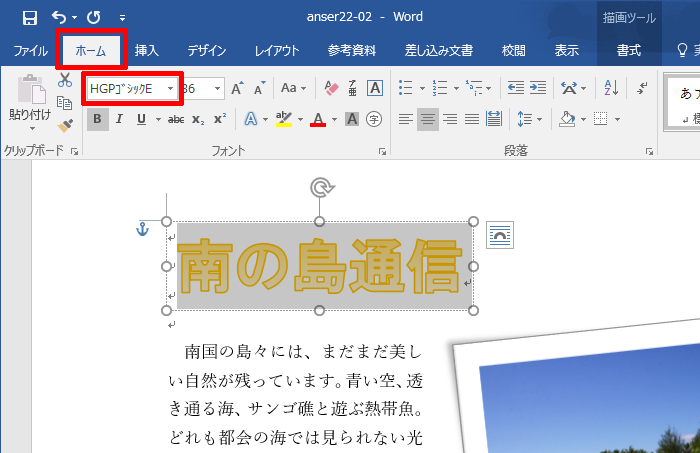Paste using the 貼り付け button
700x453 pixels.
[x=30, y=97]
